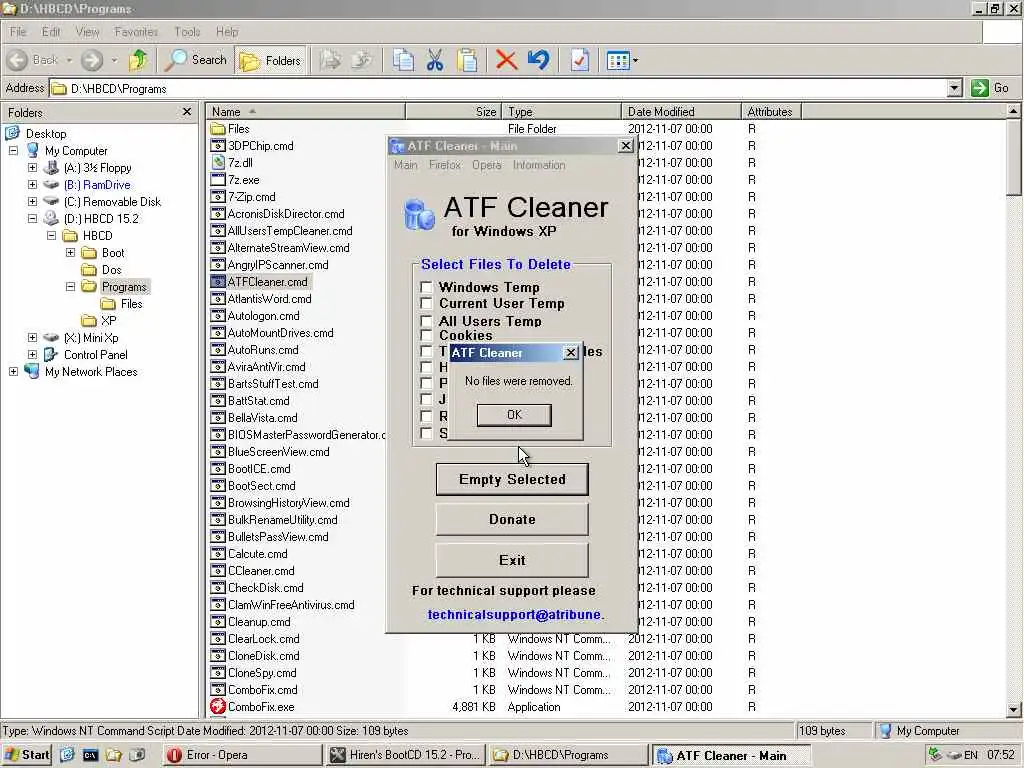The height and width of the screenshot is (768, 1024).
Task: Expand the A: 3½ Floppy tree node
Action: (32, 168)
